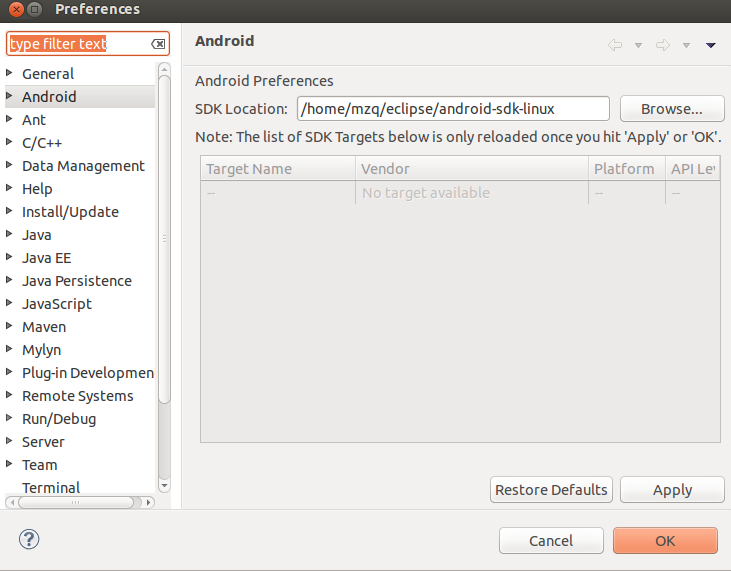Select Remote Systems entry
The image size is (731, 571).
[x=78, y=396]
